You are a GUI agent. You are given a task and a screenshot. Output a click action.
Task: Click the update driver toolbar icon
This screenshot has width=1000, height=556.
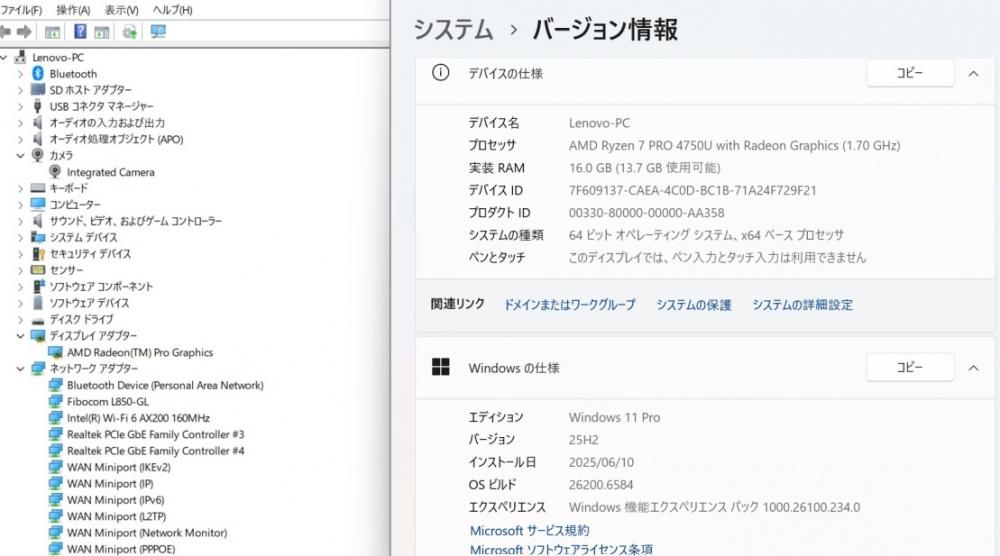coord(129,32)
